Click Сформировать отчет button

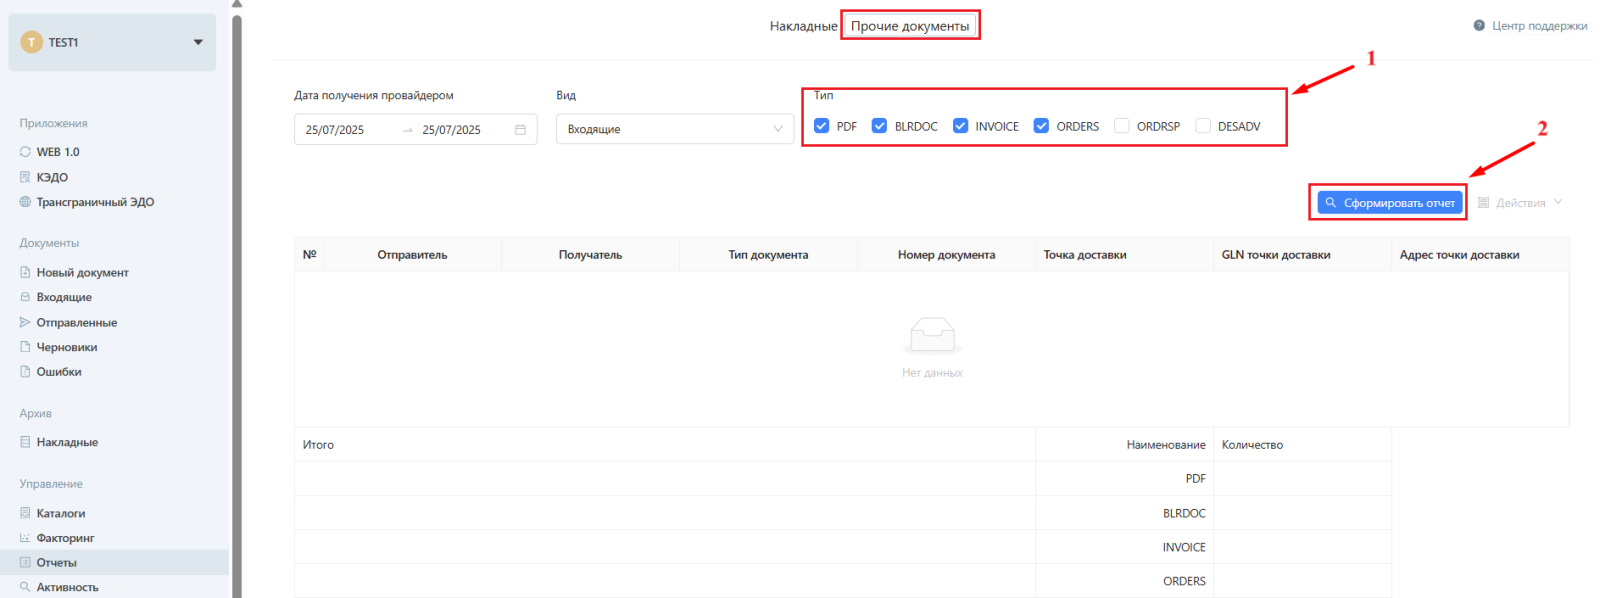pos(1389,203)
